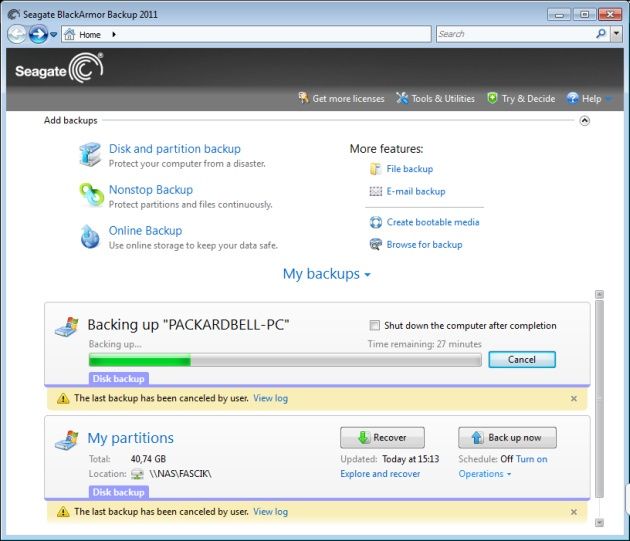Click the Online Backup globe icon

click(x=90, y=236)
